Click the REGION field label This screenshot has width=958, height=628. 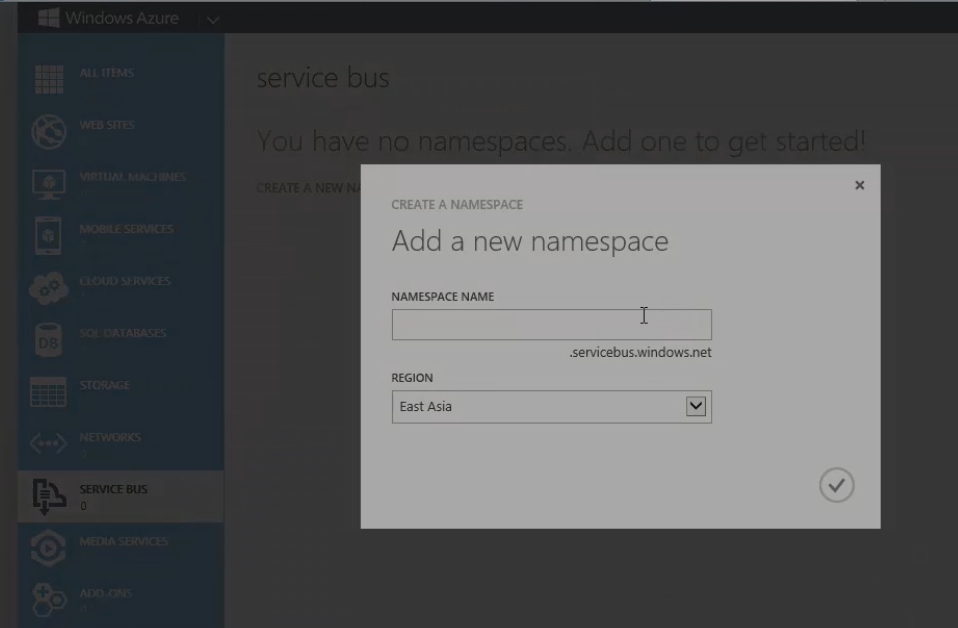pyautogui.click(x=412, y=378)
